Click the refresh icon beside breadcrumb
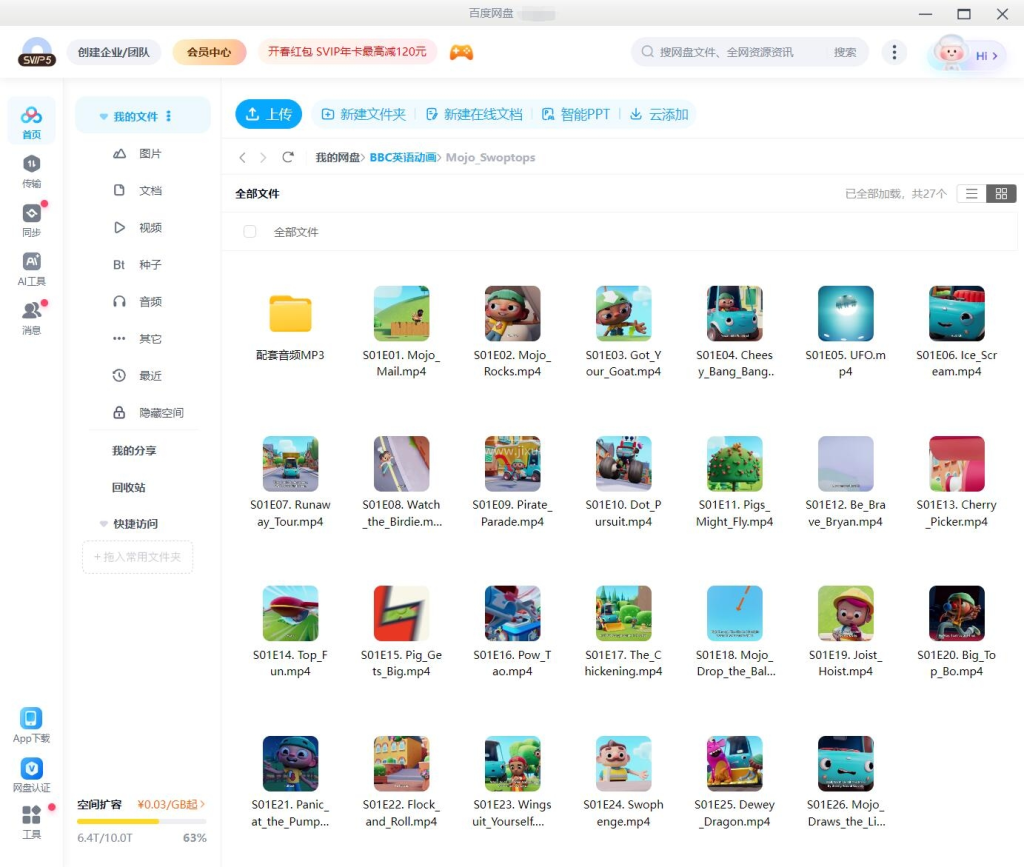This screenshot has height=867, width=1024. [288, 158]
